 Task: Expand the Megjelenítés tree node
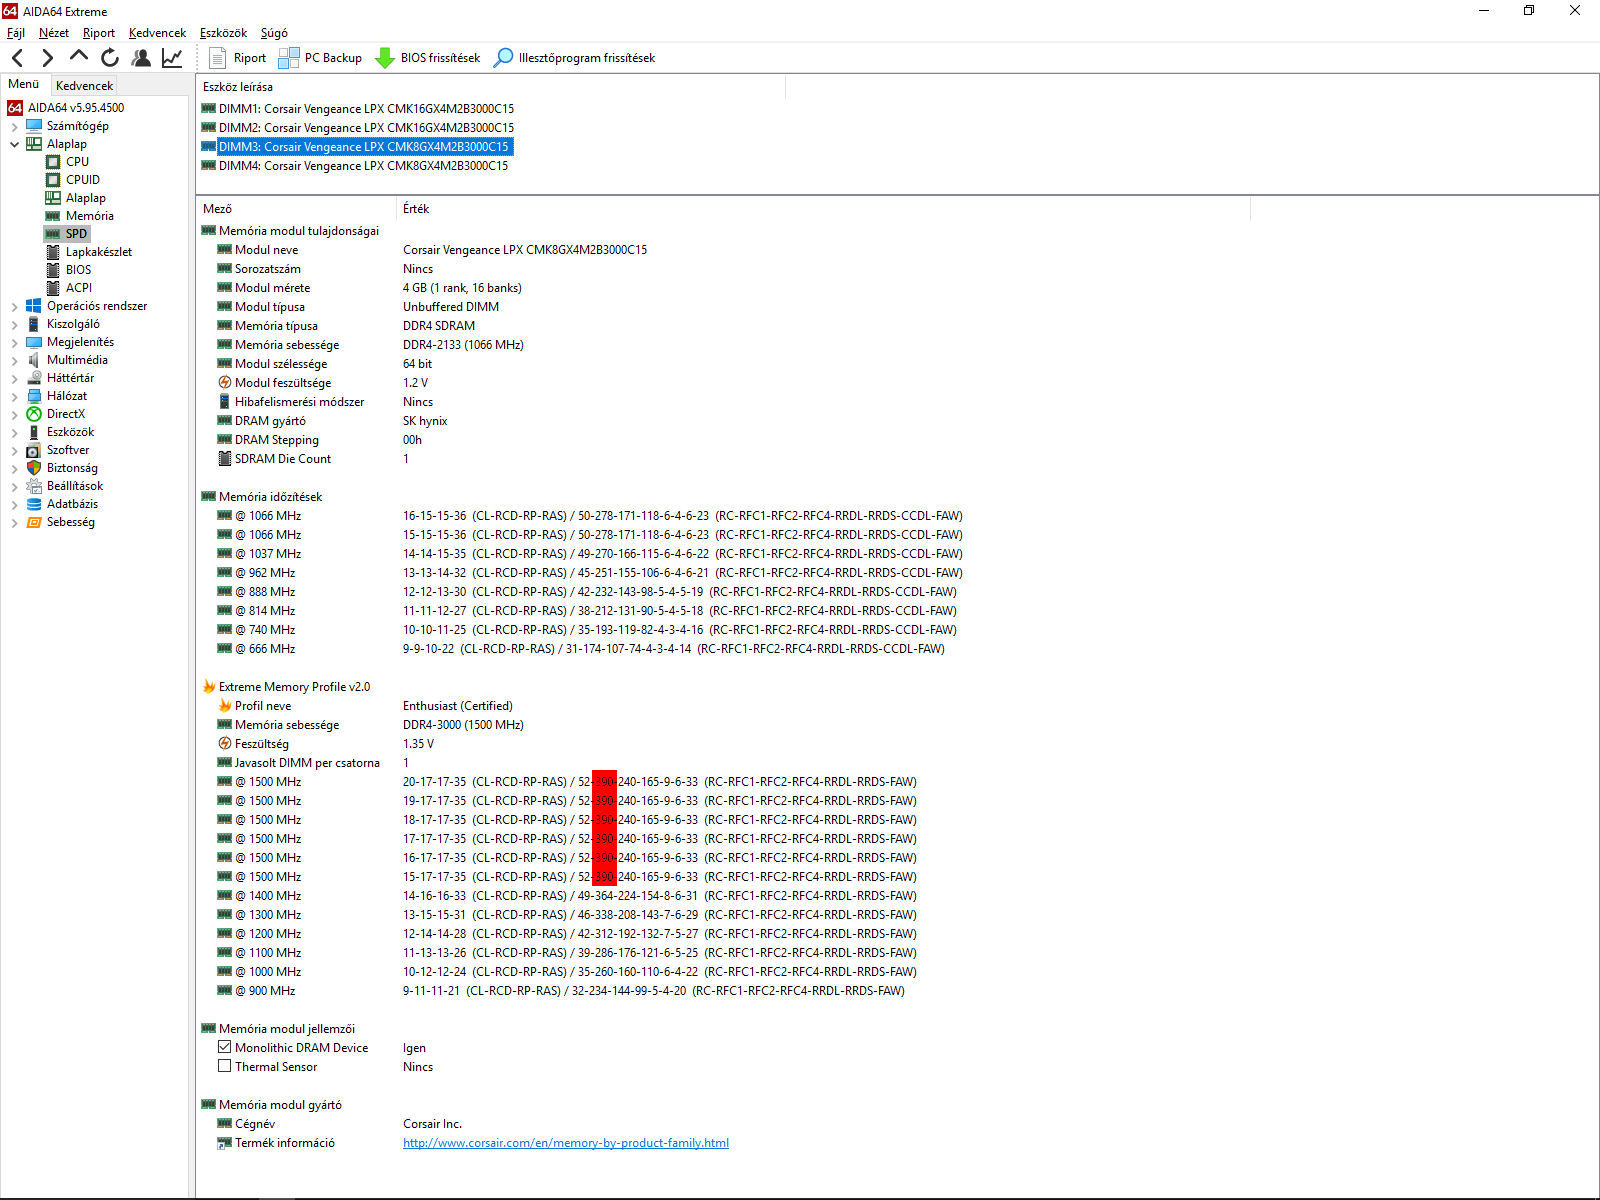pos(14,342)
